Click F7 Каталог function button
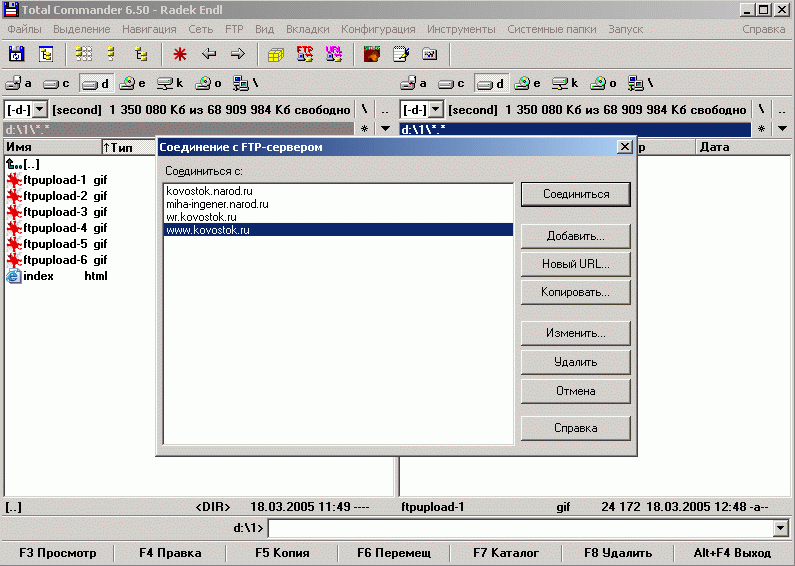Screen dimensions: 795x566 (505, 553)
